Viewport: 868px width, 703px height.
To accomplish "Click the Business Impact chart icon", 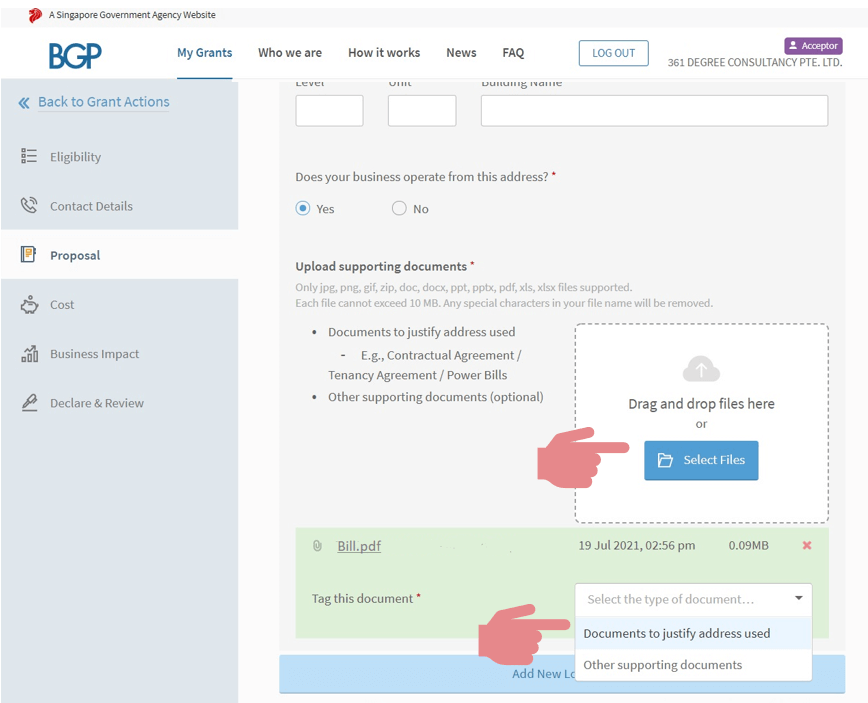I will (29, 354).
